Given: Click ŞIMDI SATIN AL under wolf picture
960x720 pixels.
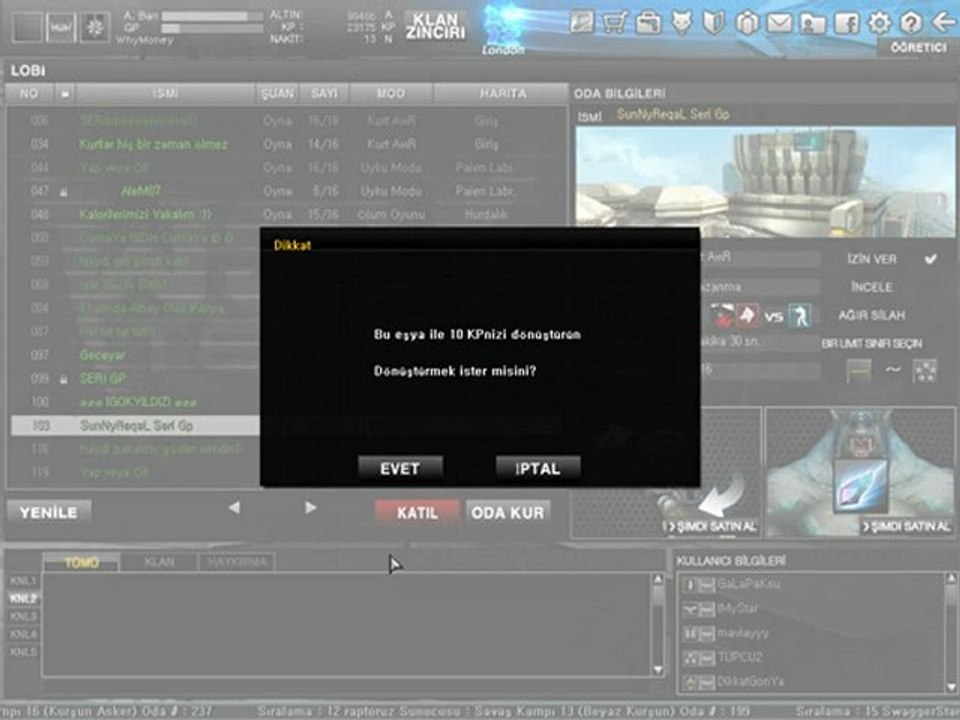Looking at the screenshot, I should click(906, 527).
